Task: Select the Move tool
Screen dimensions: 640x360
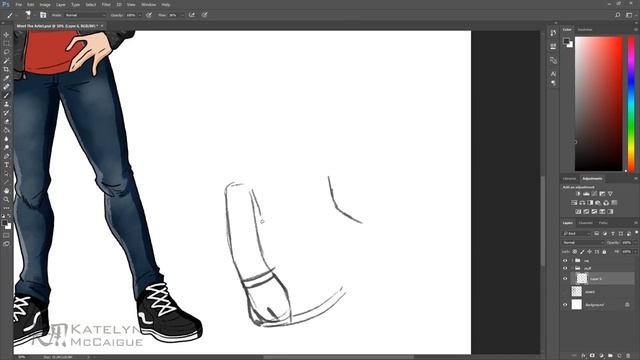Action: (x=6, y=35)
